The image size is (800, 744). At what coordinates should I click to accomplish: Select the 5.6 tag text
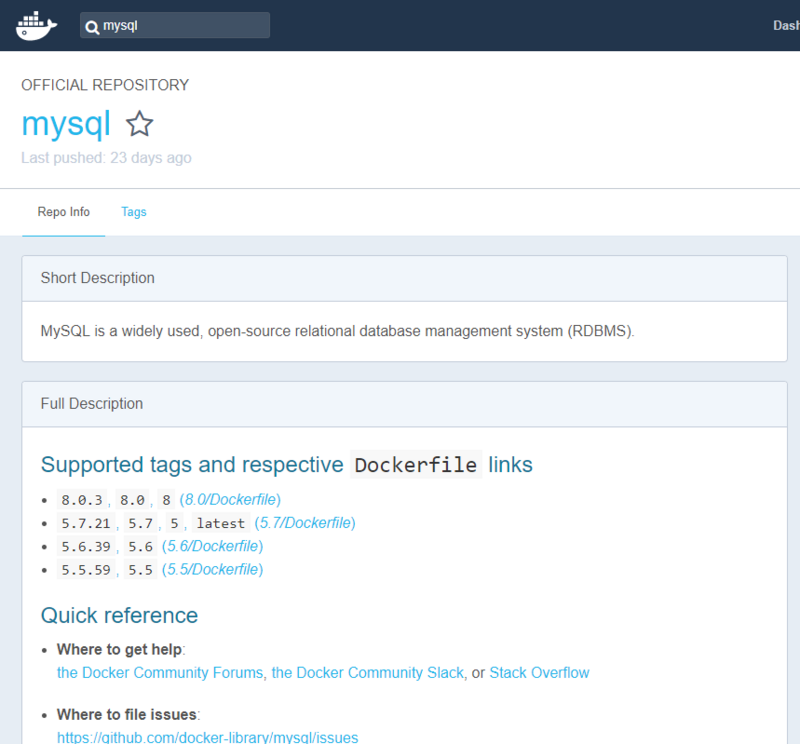140,547
